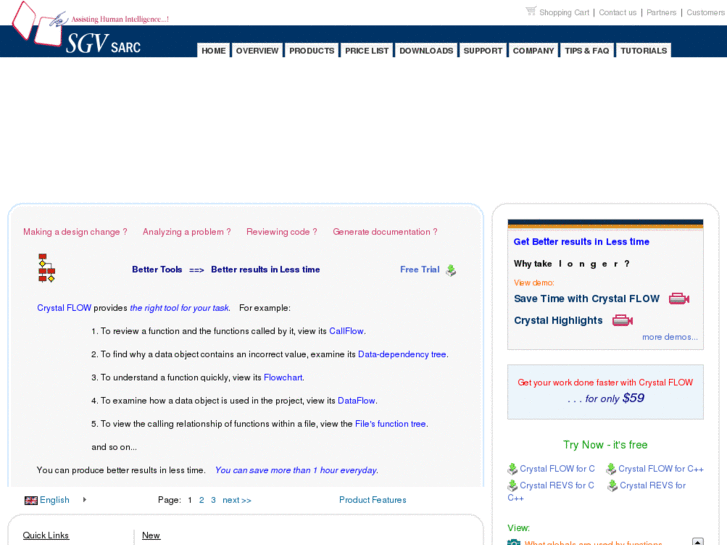The height and width of the screenshot is (545, 727).
Task: Click the shopping cart icon
Action: [x=531, y=11]
